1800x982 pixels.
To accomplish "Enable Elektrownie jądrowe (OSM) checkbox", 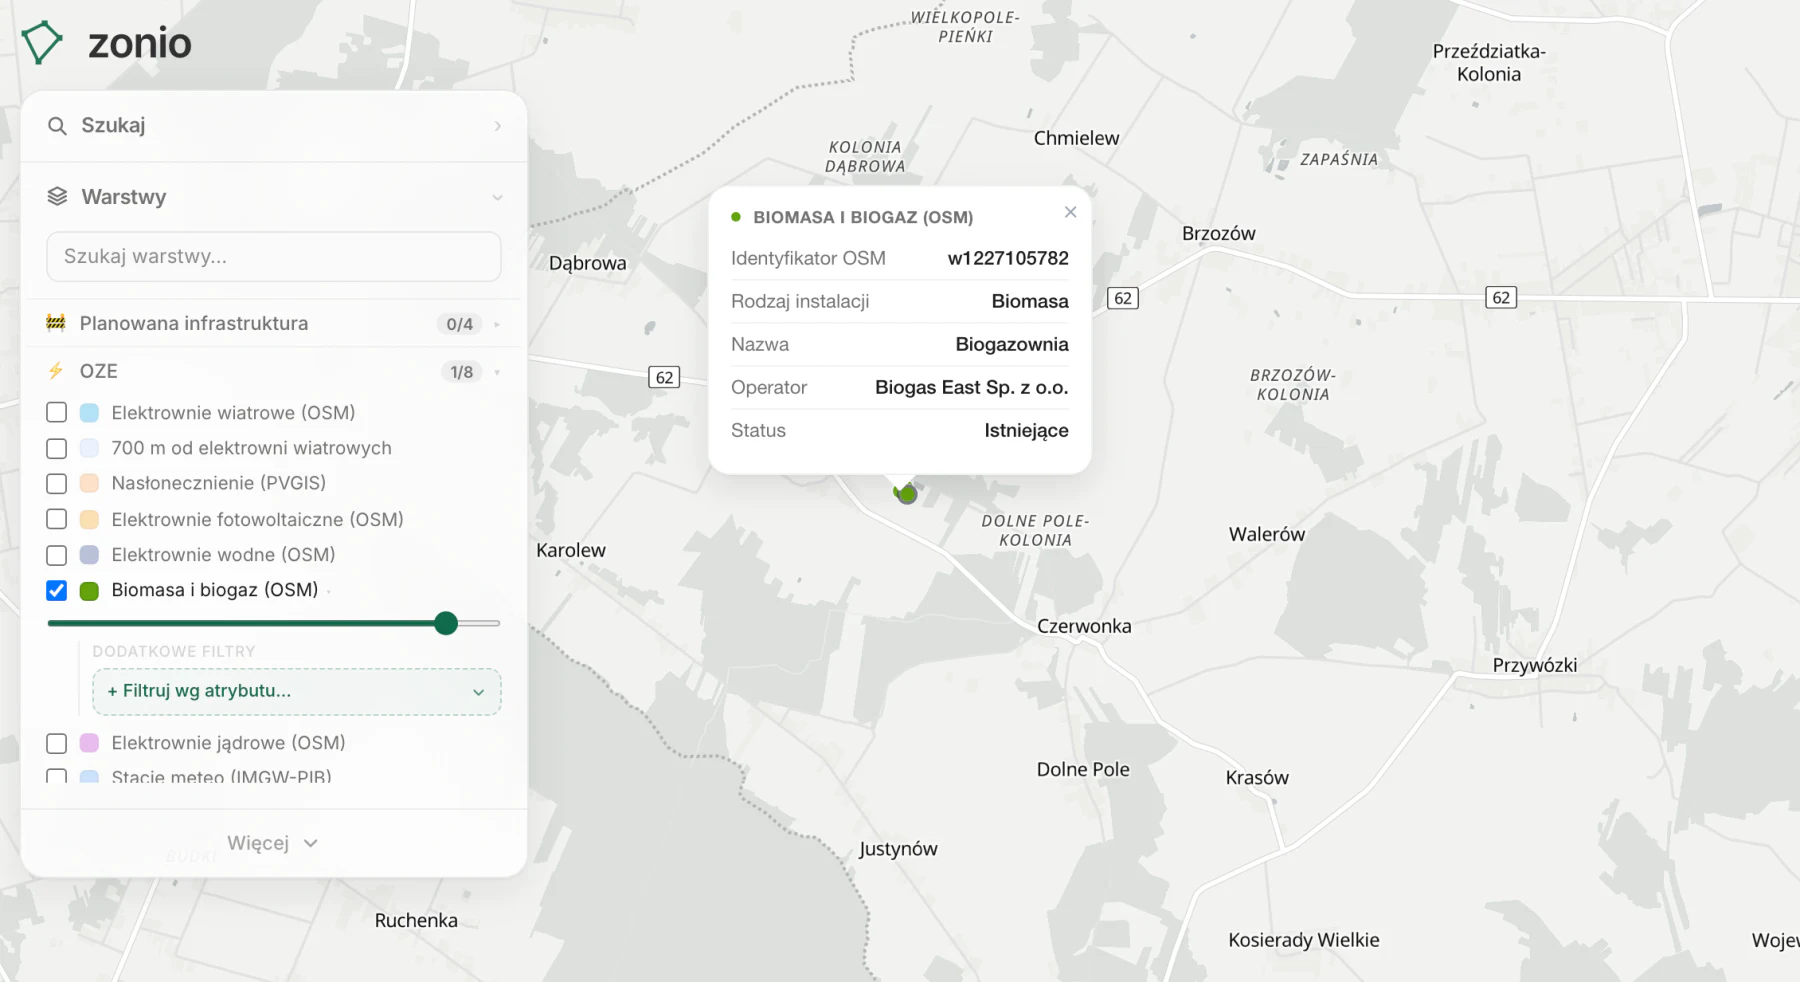I will point(57,743).
